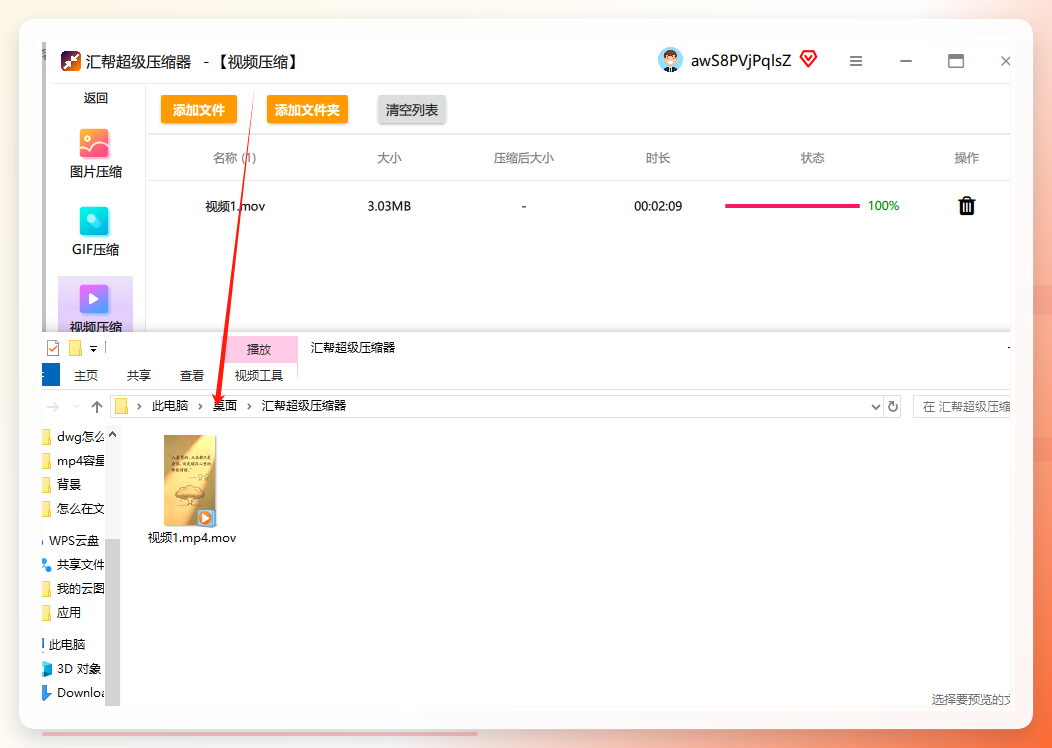Click the 名称 (1) column header
This screenshot has width=1052, height=748.
[234, 158]
